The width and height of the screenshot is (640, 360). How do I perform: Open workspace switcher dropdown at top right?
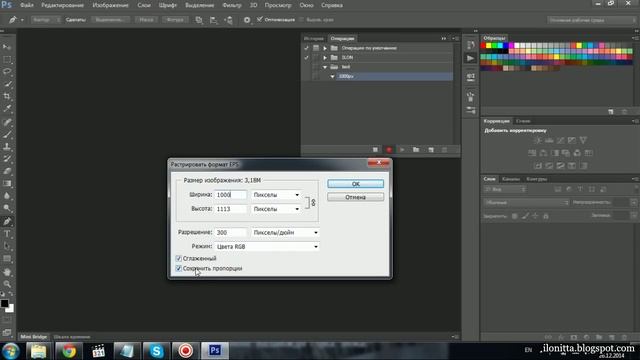point(591,20)
